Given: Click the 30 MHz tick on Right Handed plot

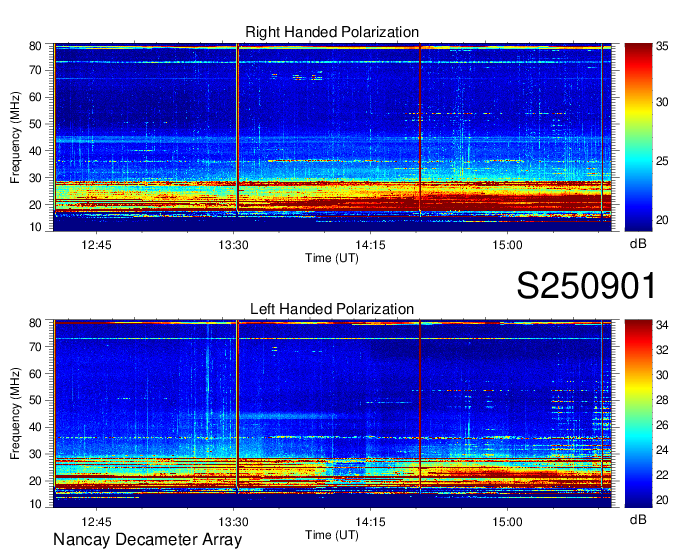Looking at the screenshot, I should [x=35, y=178].
